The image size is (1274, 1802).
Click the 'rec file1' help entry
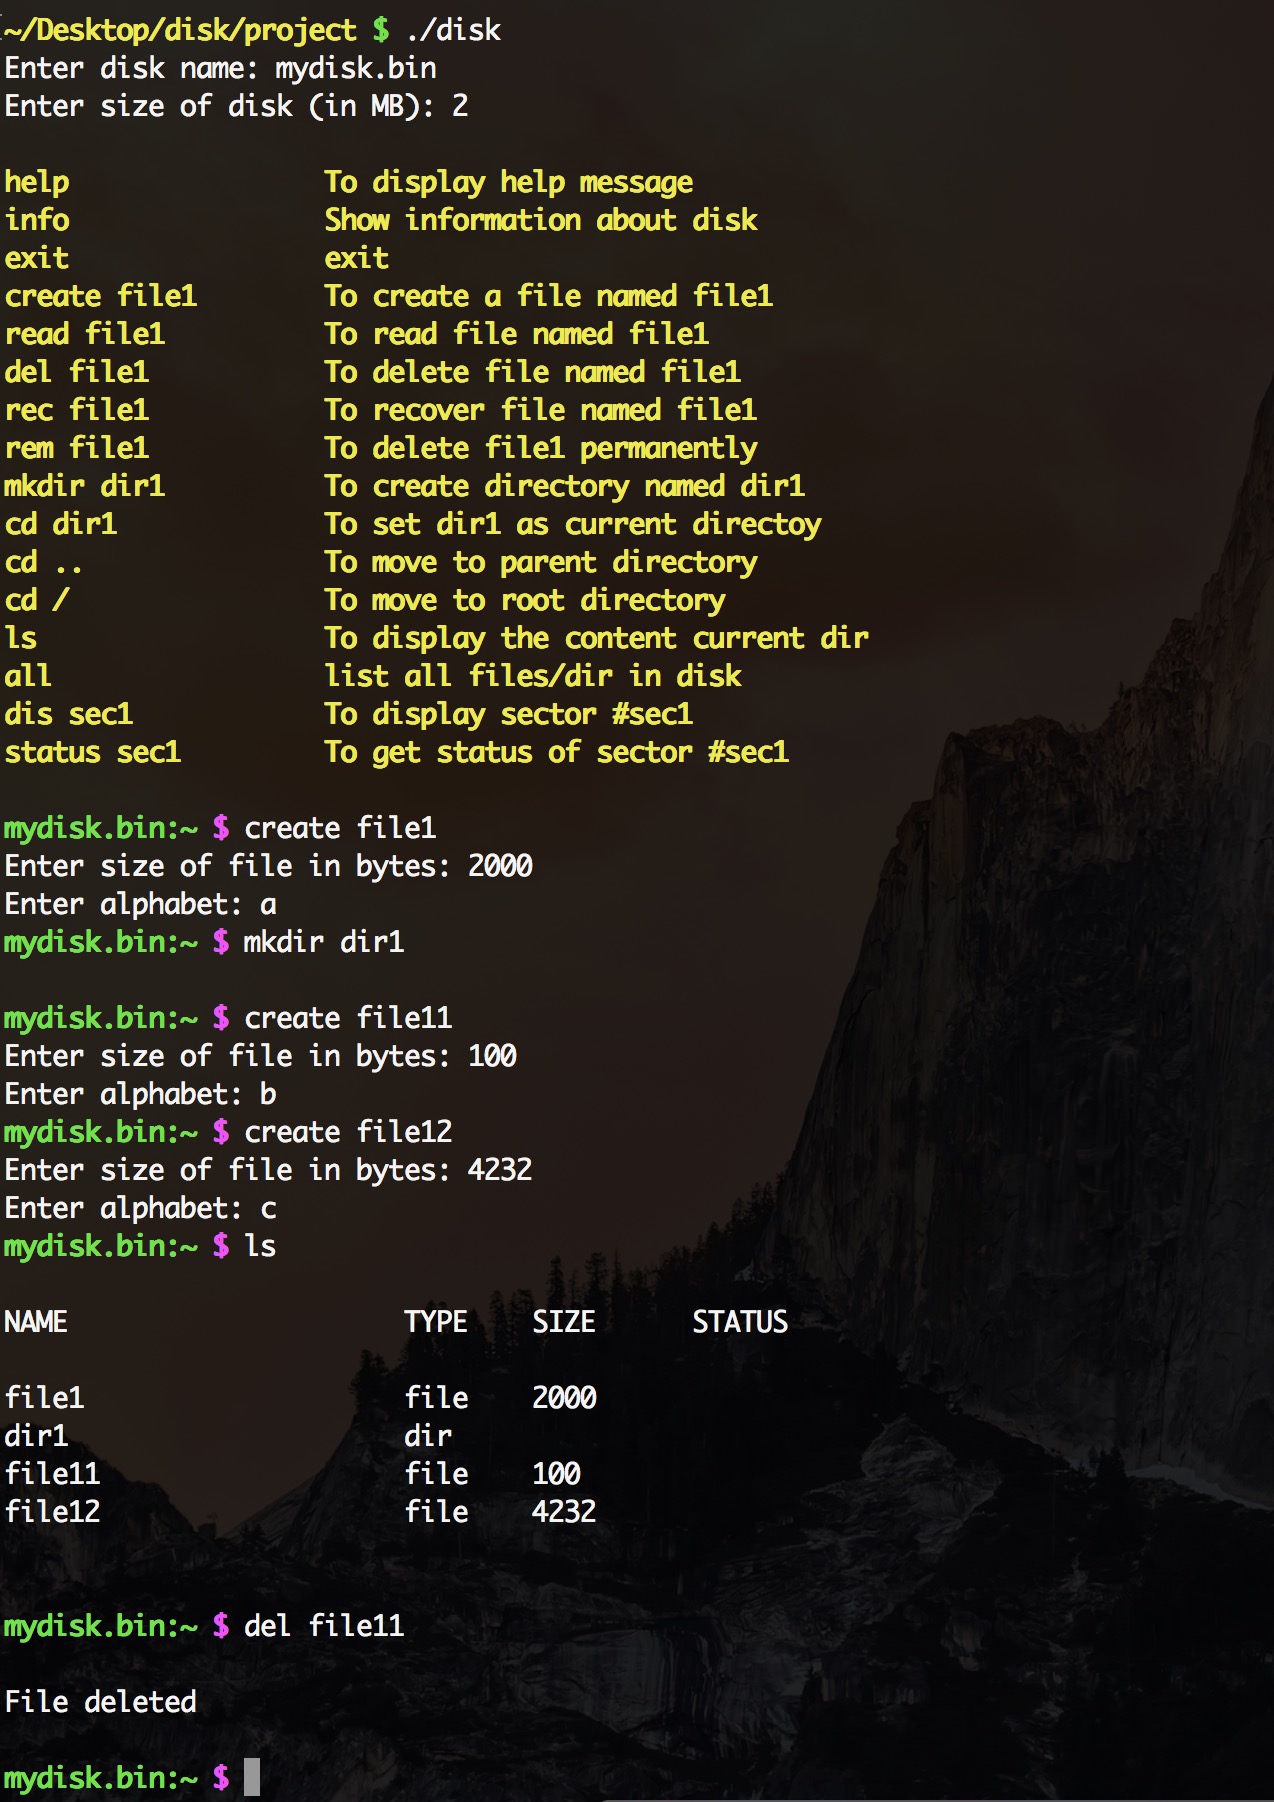[77, 410]
